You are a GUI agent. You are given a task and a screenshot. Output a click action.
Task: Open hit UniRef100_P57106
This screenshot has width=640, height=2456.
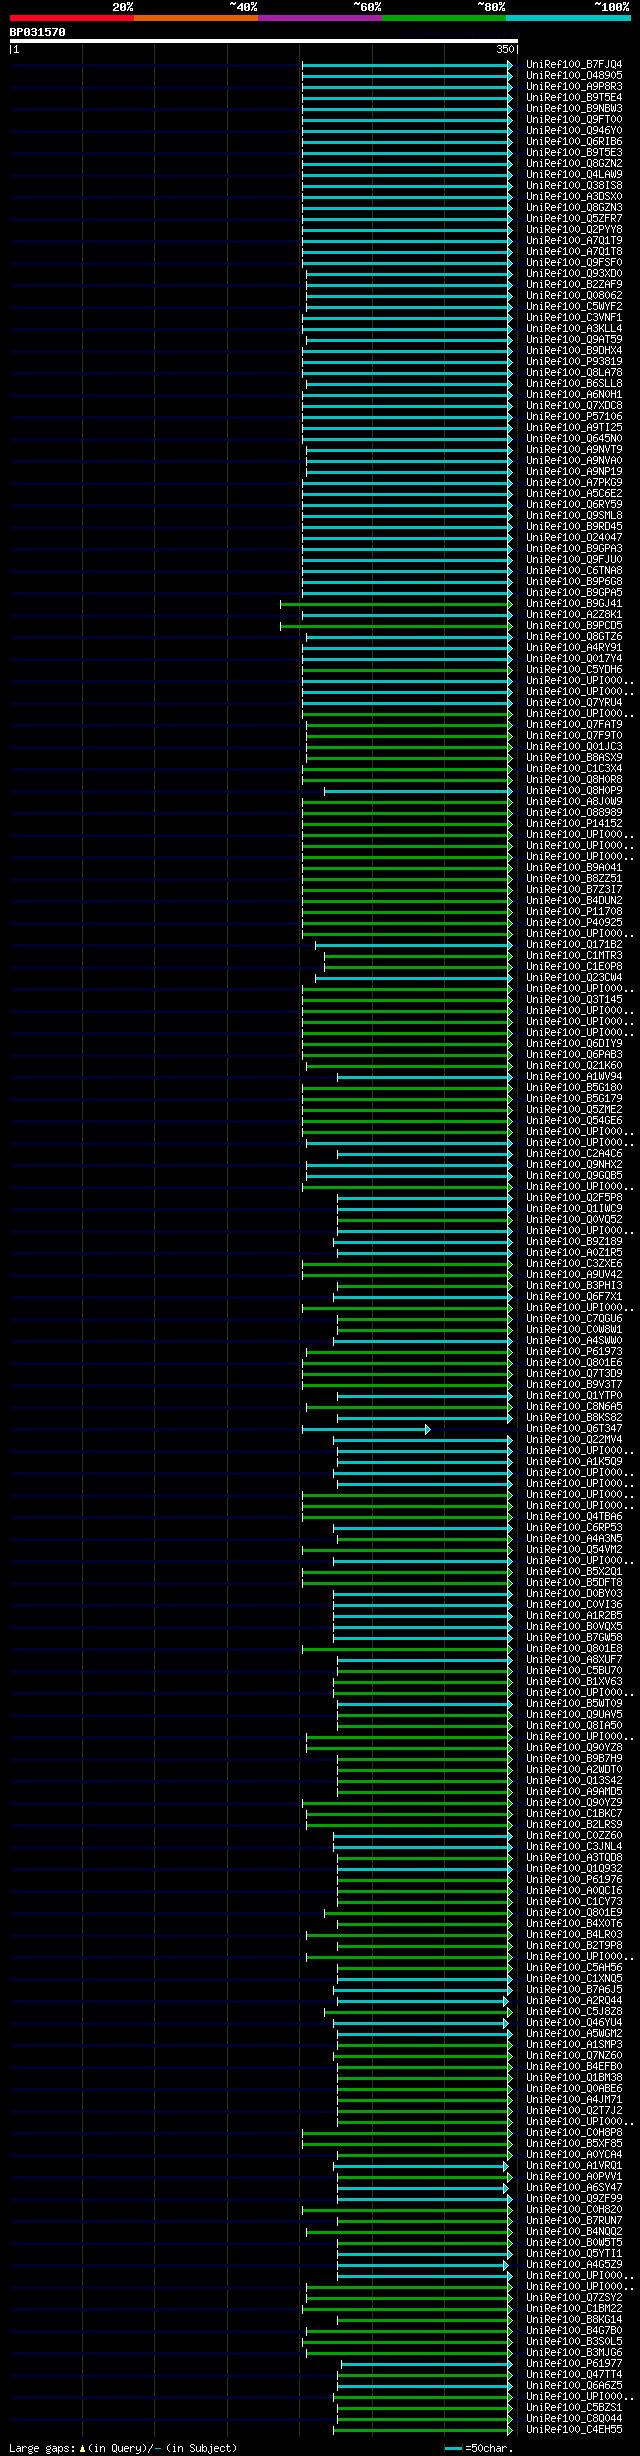574,416
